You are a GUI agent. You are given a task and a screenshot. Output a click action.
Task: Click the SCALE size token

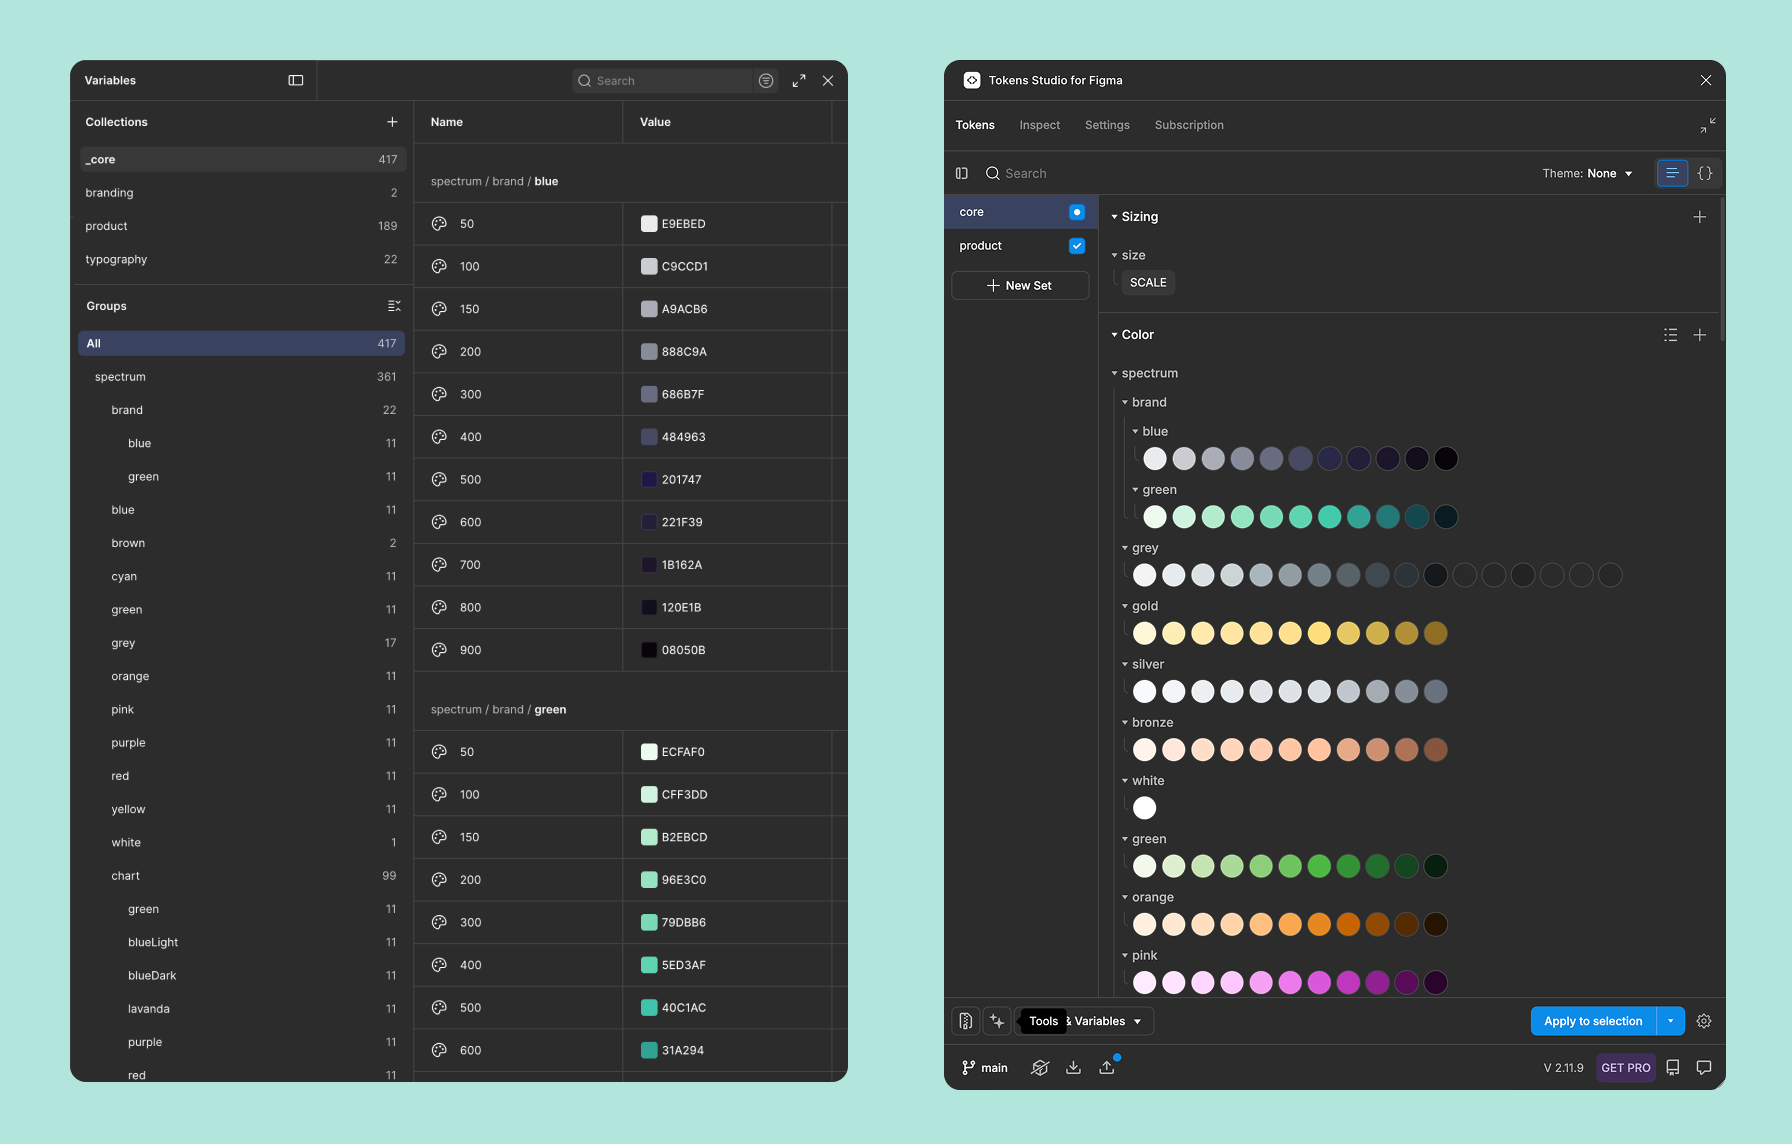click(1148, 283)
